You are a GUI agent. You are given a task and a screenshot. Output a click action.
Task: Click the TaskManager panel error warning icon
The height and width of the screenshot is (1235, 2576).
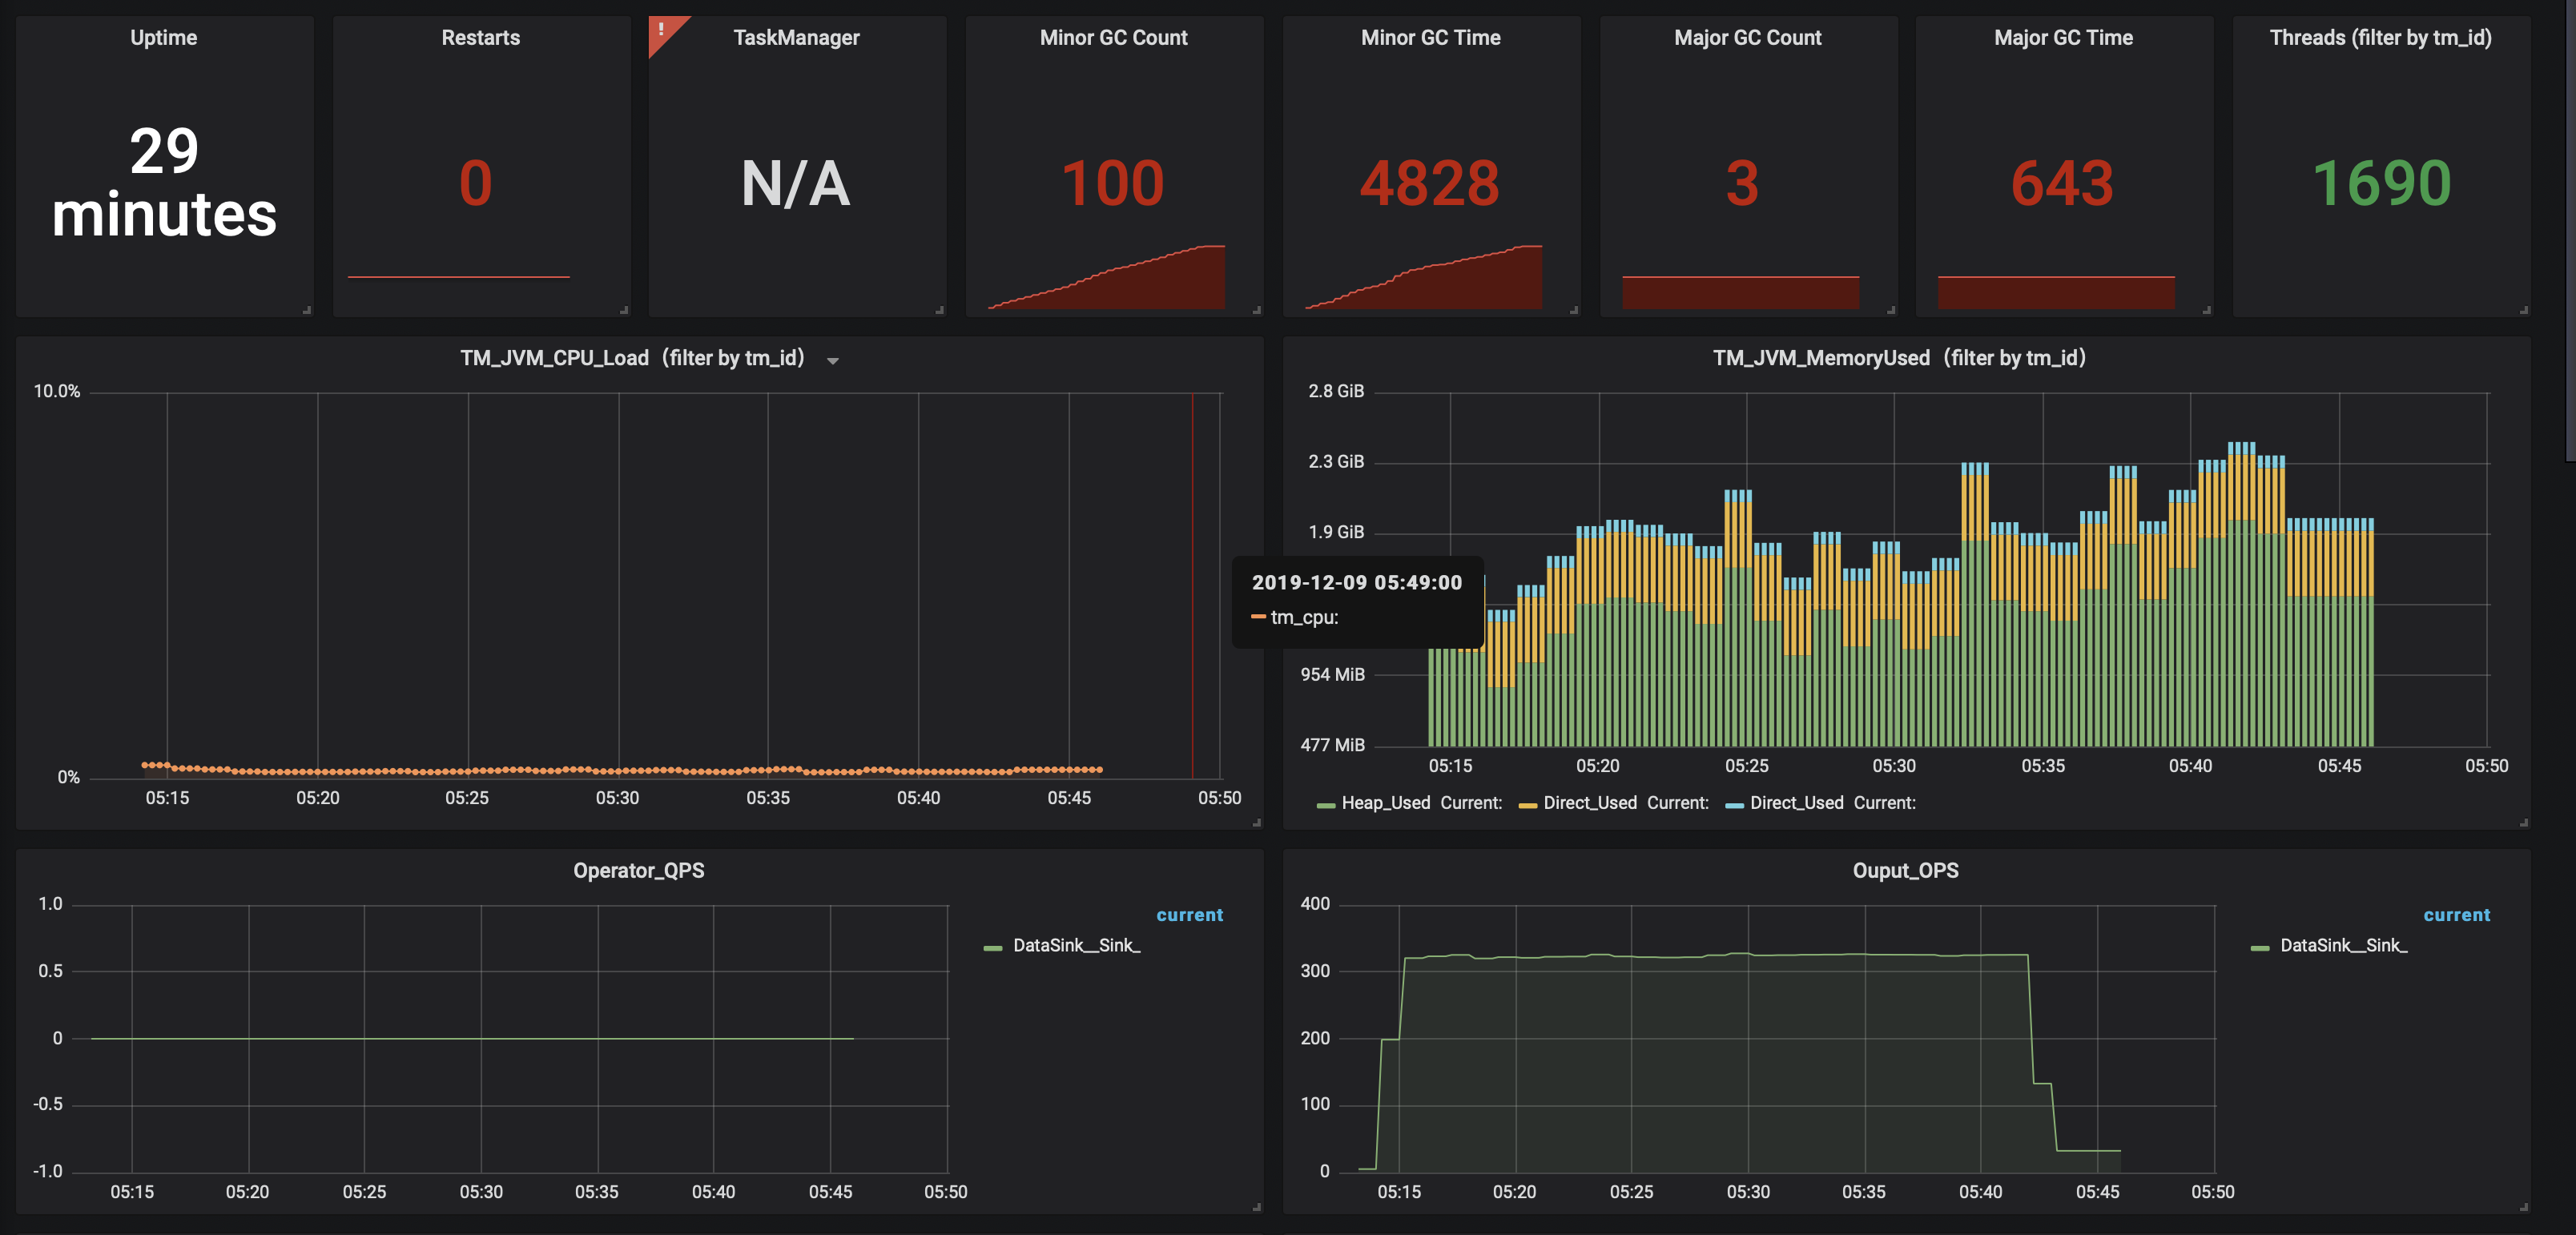click(662, 30)
